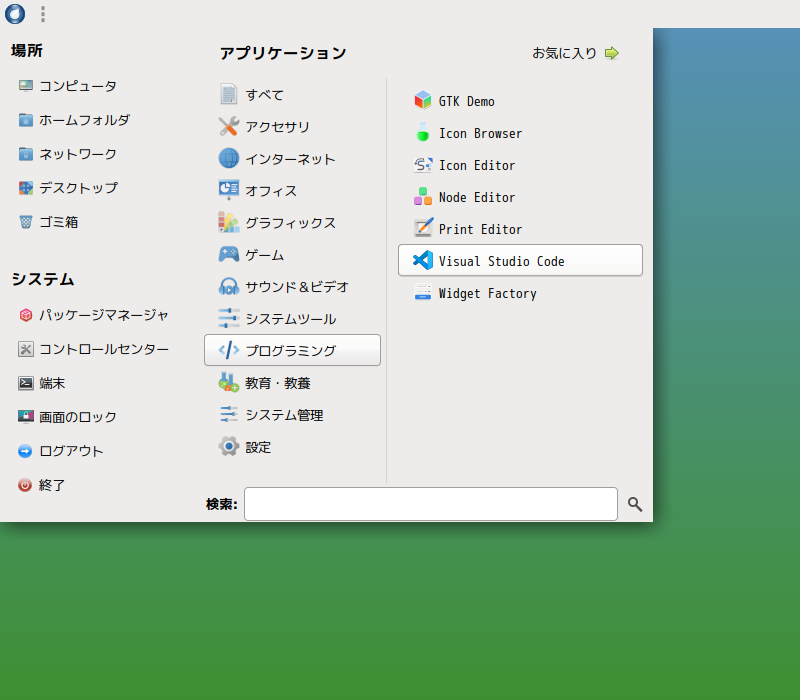Click the magnifier search icon
800x700 pixels.
[x=635, y=505]
